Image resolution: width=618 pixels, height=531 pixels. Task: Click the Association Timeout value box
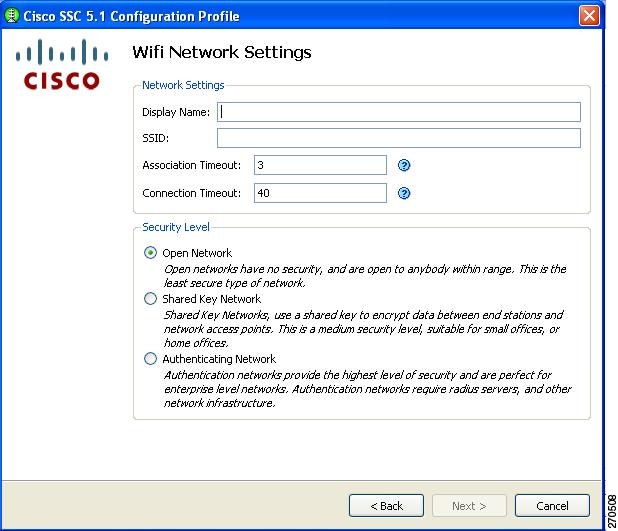point(320,165)
